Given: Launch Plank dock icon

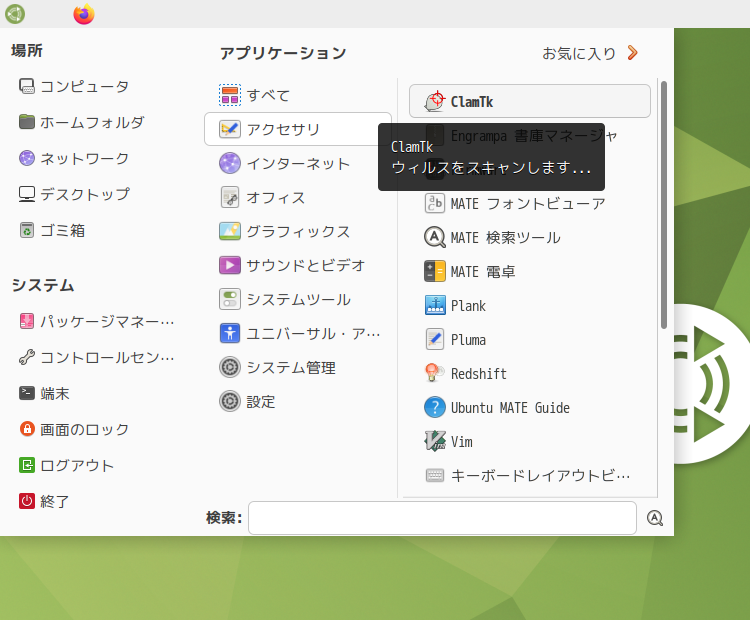Looking at the screenshot, I should coord(435,305).
